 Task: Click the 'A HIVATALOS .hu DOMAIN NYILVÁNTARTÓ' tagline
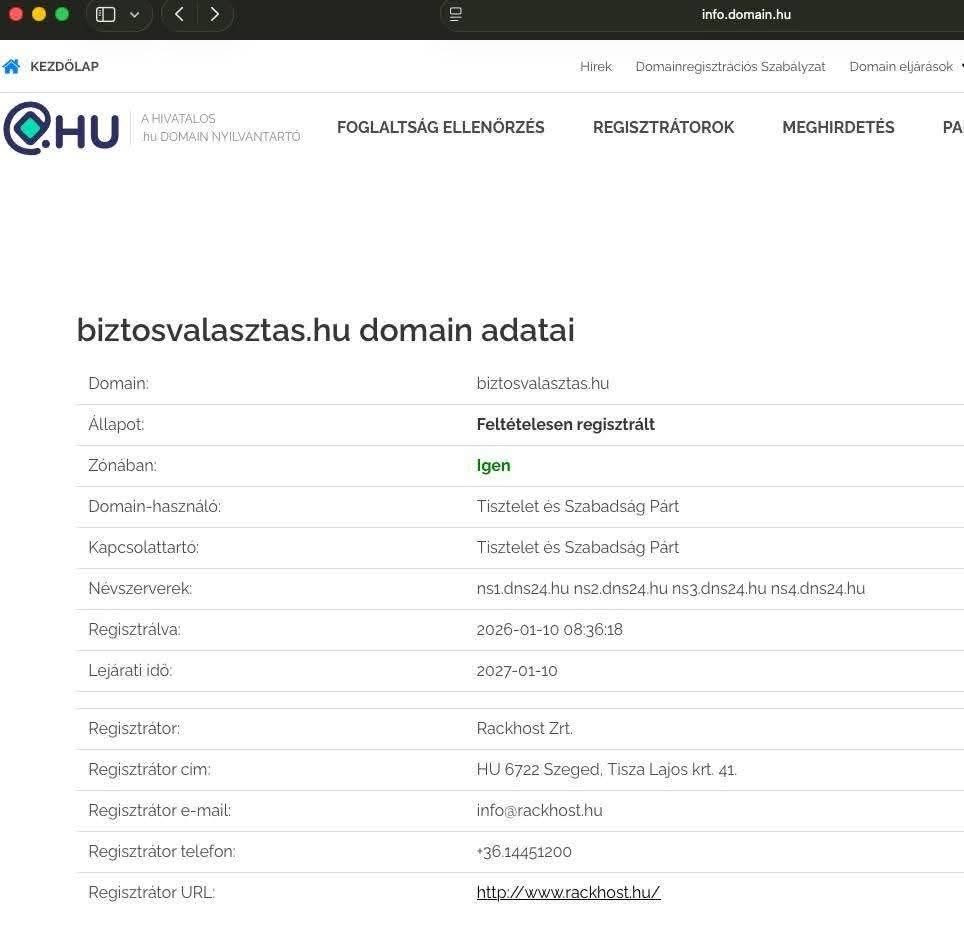(221, 127)
